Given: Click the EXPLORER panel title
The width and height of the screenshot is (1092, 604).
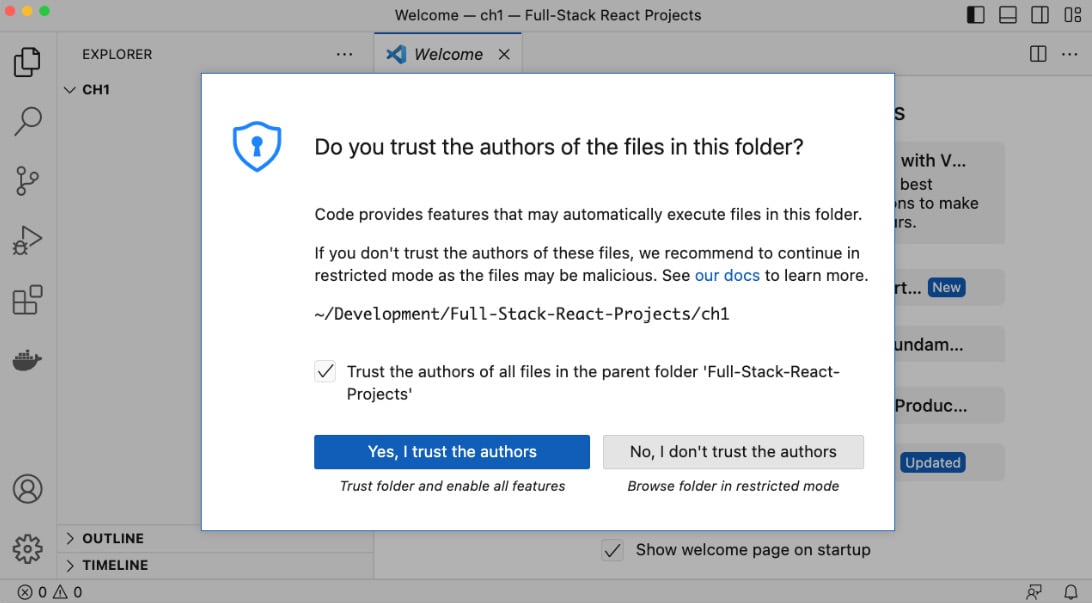Looking at the screenshot, I should tap(117, 54).
